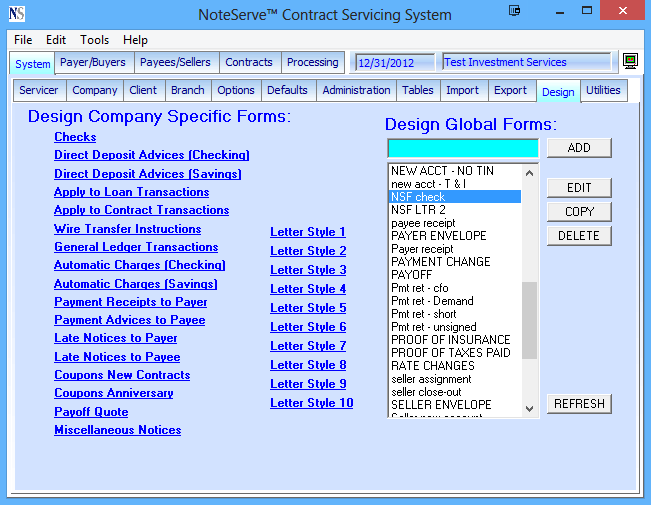This screenshot has width=651, height=505.
Task: Click the REFRESH button
Action: point(579,404)
